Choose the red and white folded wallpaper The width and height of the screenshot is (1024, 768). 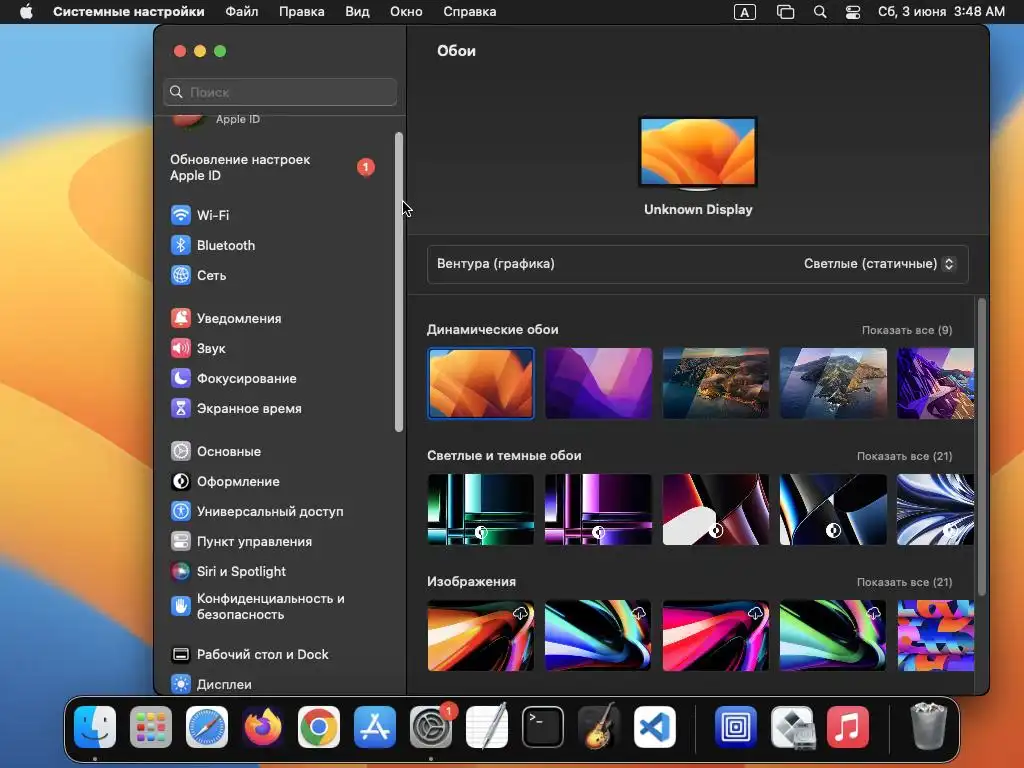coord(716,509)
